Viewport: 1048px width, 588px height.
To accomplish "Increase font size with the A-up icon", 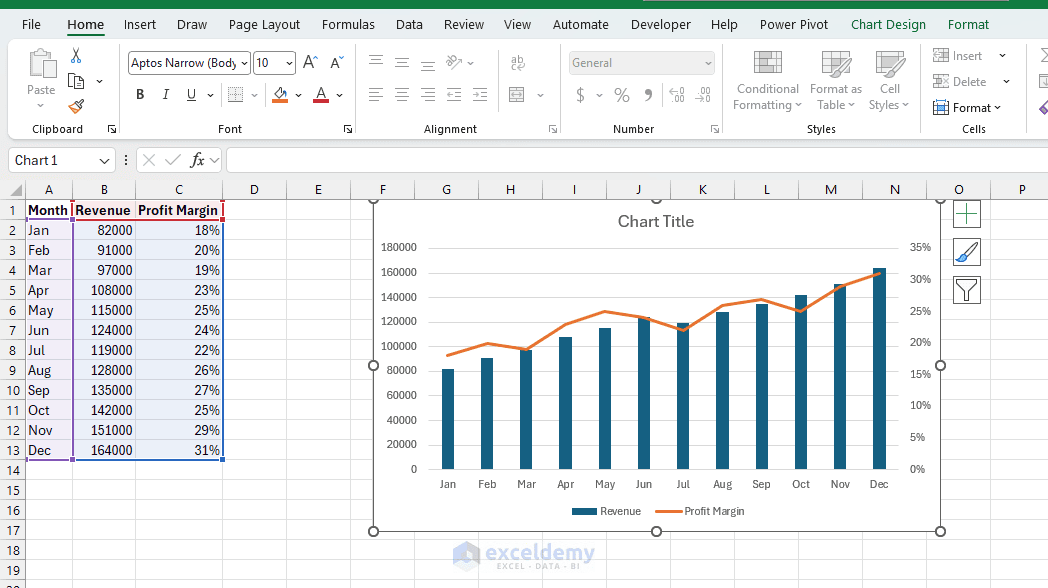I will point(310,63).
